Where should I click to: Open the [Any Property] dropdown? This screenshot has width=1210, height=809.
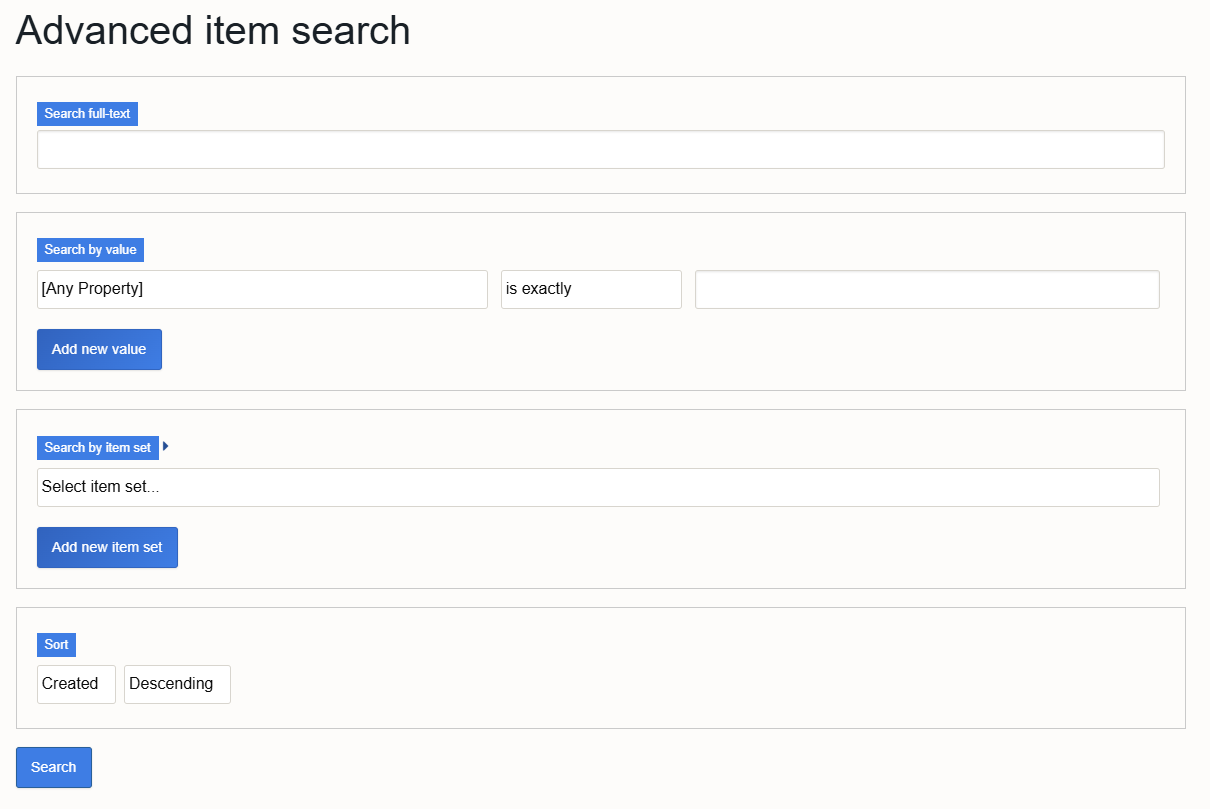pos(261,289)
